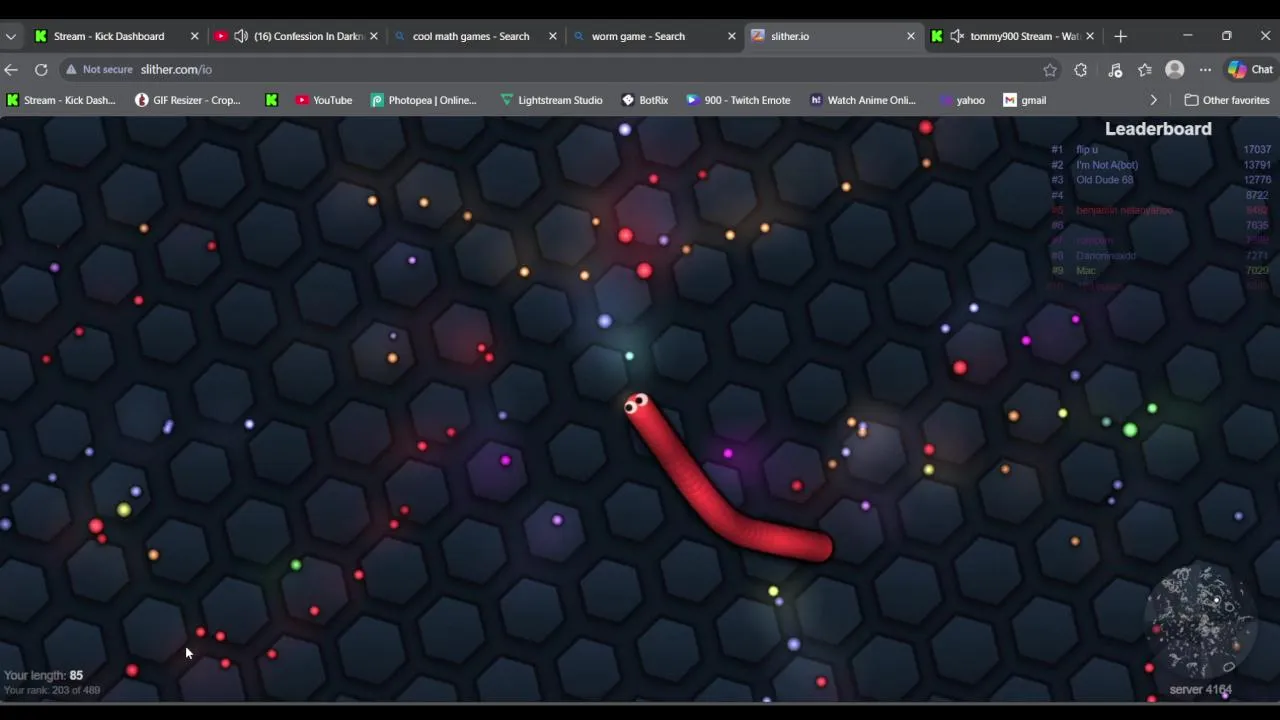This screenshot has width=1280, height=720.
Task: Open 900 - Twitch Emote bookmark
Action: point(737,100)
